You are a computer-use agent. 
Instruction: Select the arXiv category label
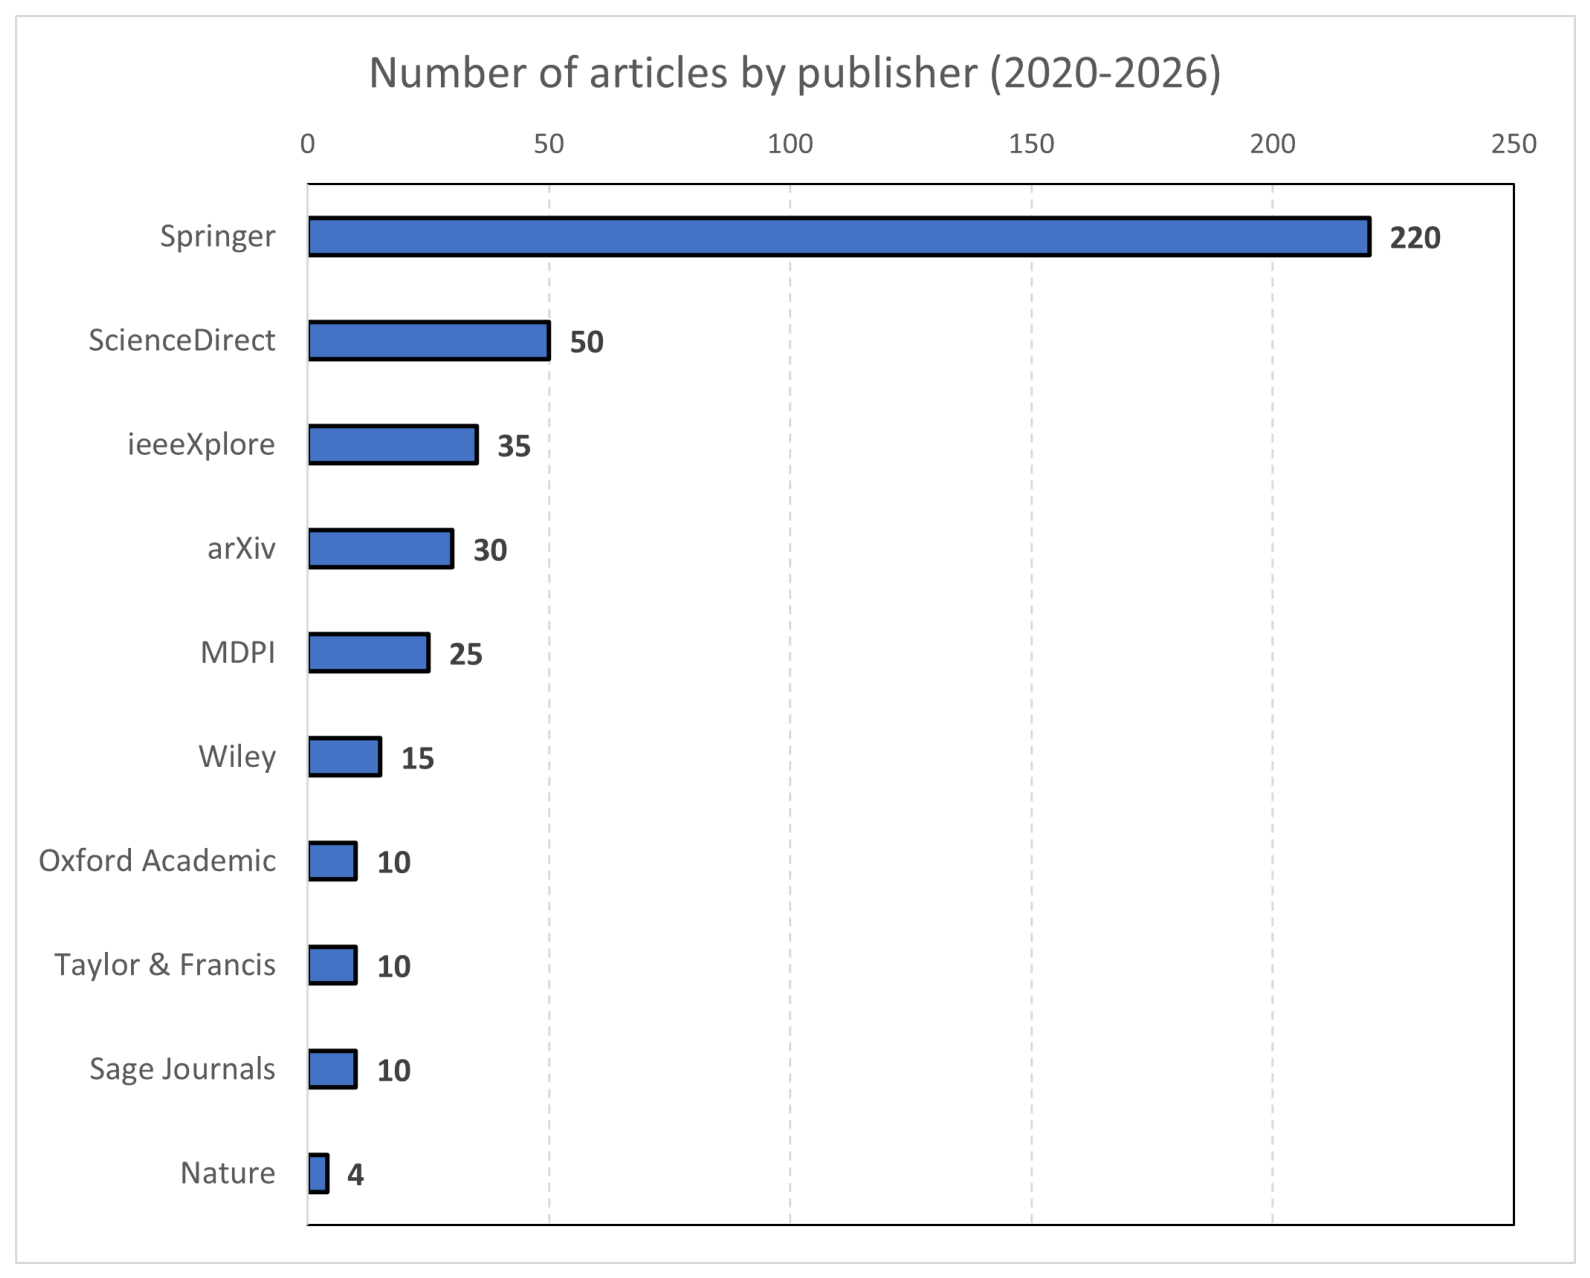241,549
